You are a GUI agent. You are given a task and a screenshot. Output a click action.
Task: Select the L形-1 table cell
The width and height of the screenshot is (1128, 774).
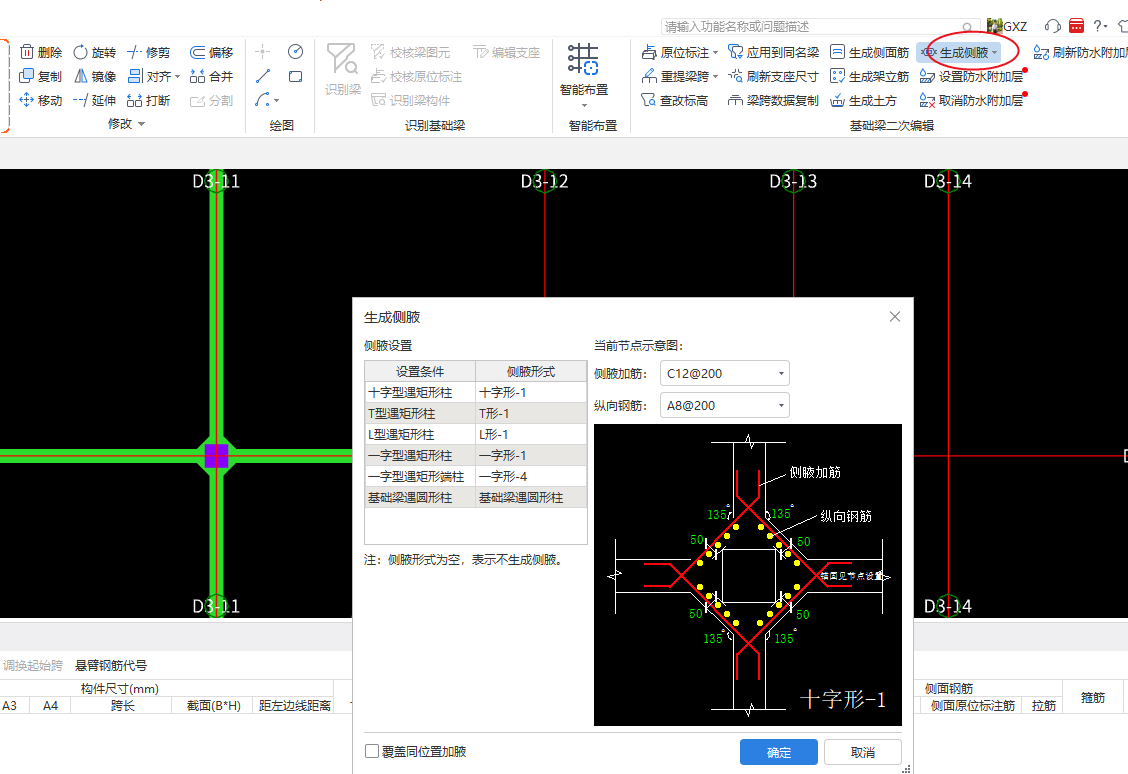pos(531,434)
